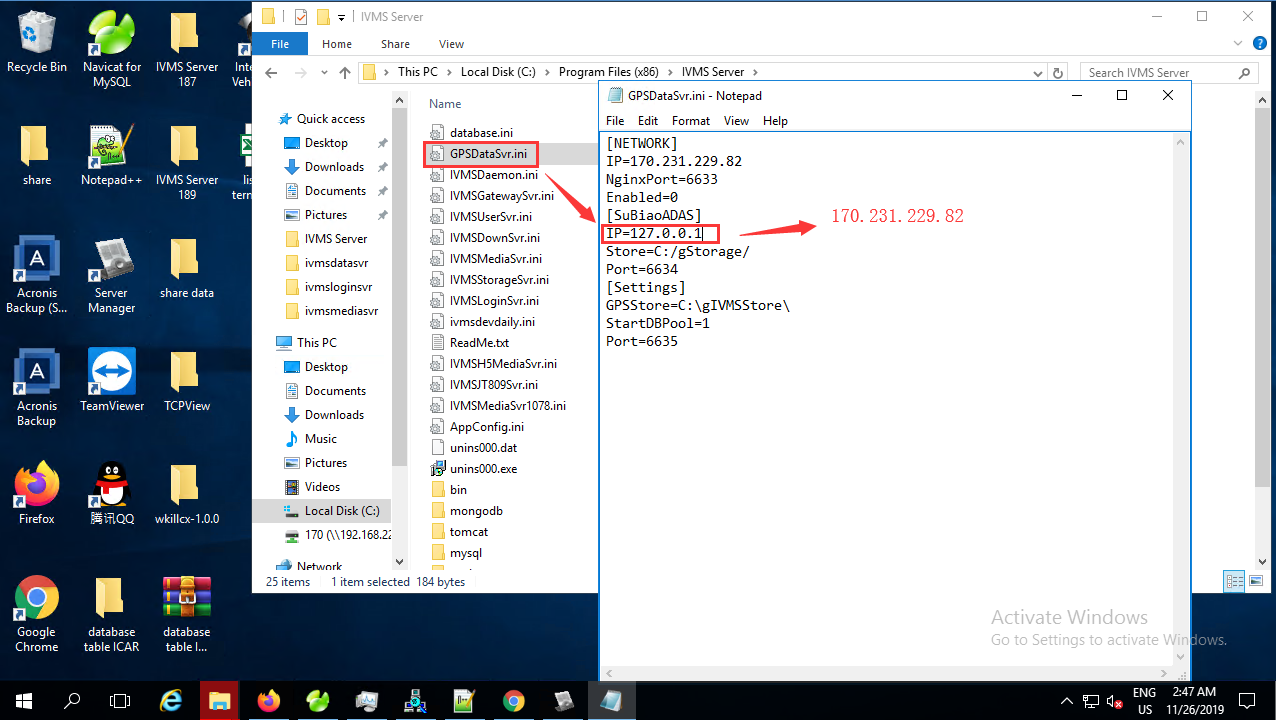Open the Action Center notifications icon
Viewport: 1276px width, 720px height.
[x=1247, y=700]
